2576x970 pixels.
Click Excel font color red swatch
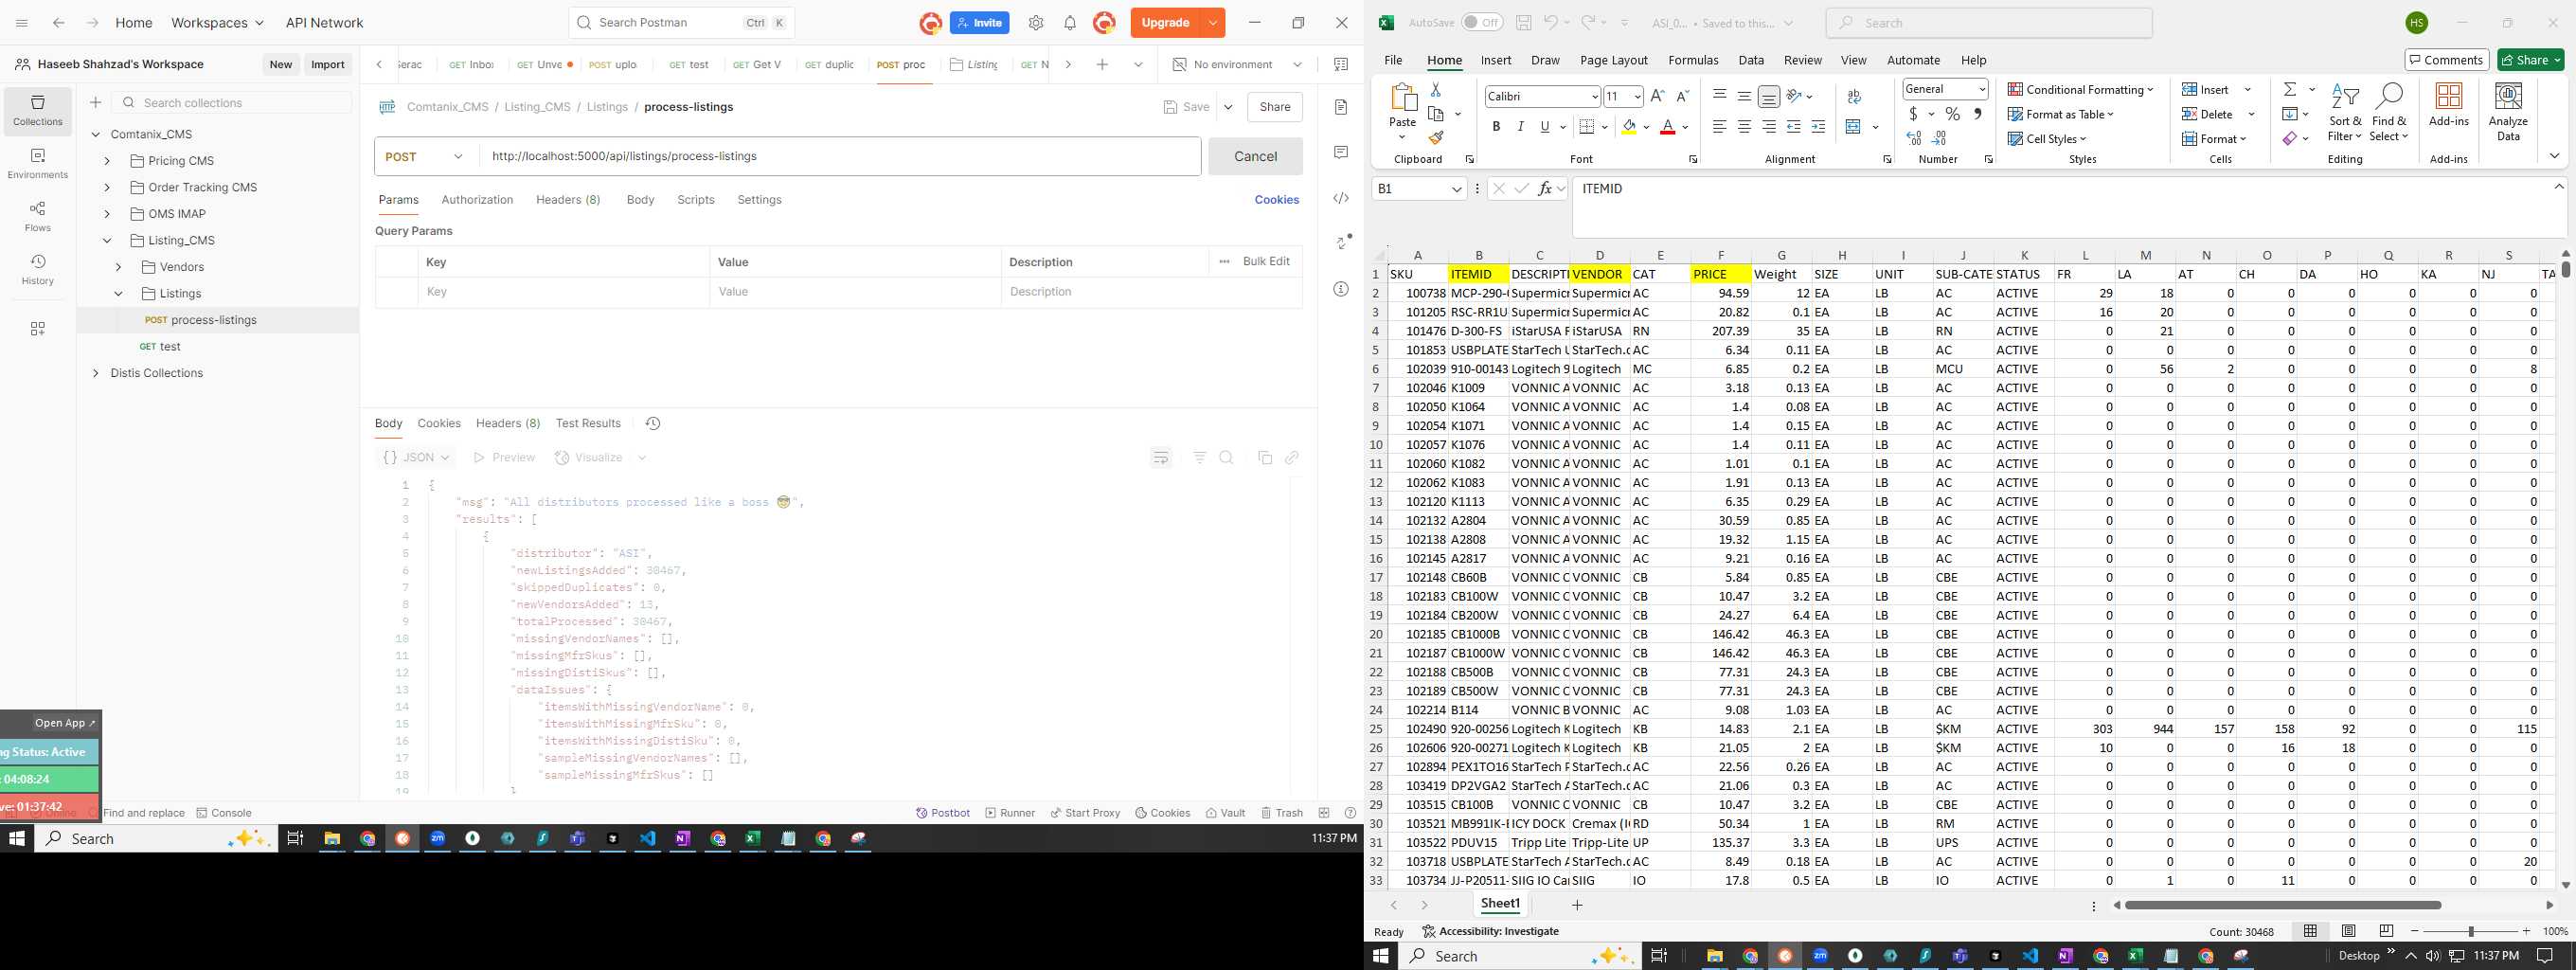(x=1667, y=128)
